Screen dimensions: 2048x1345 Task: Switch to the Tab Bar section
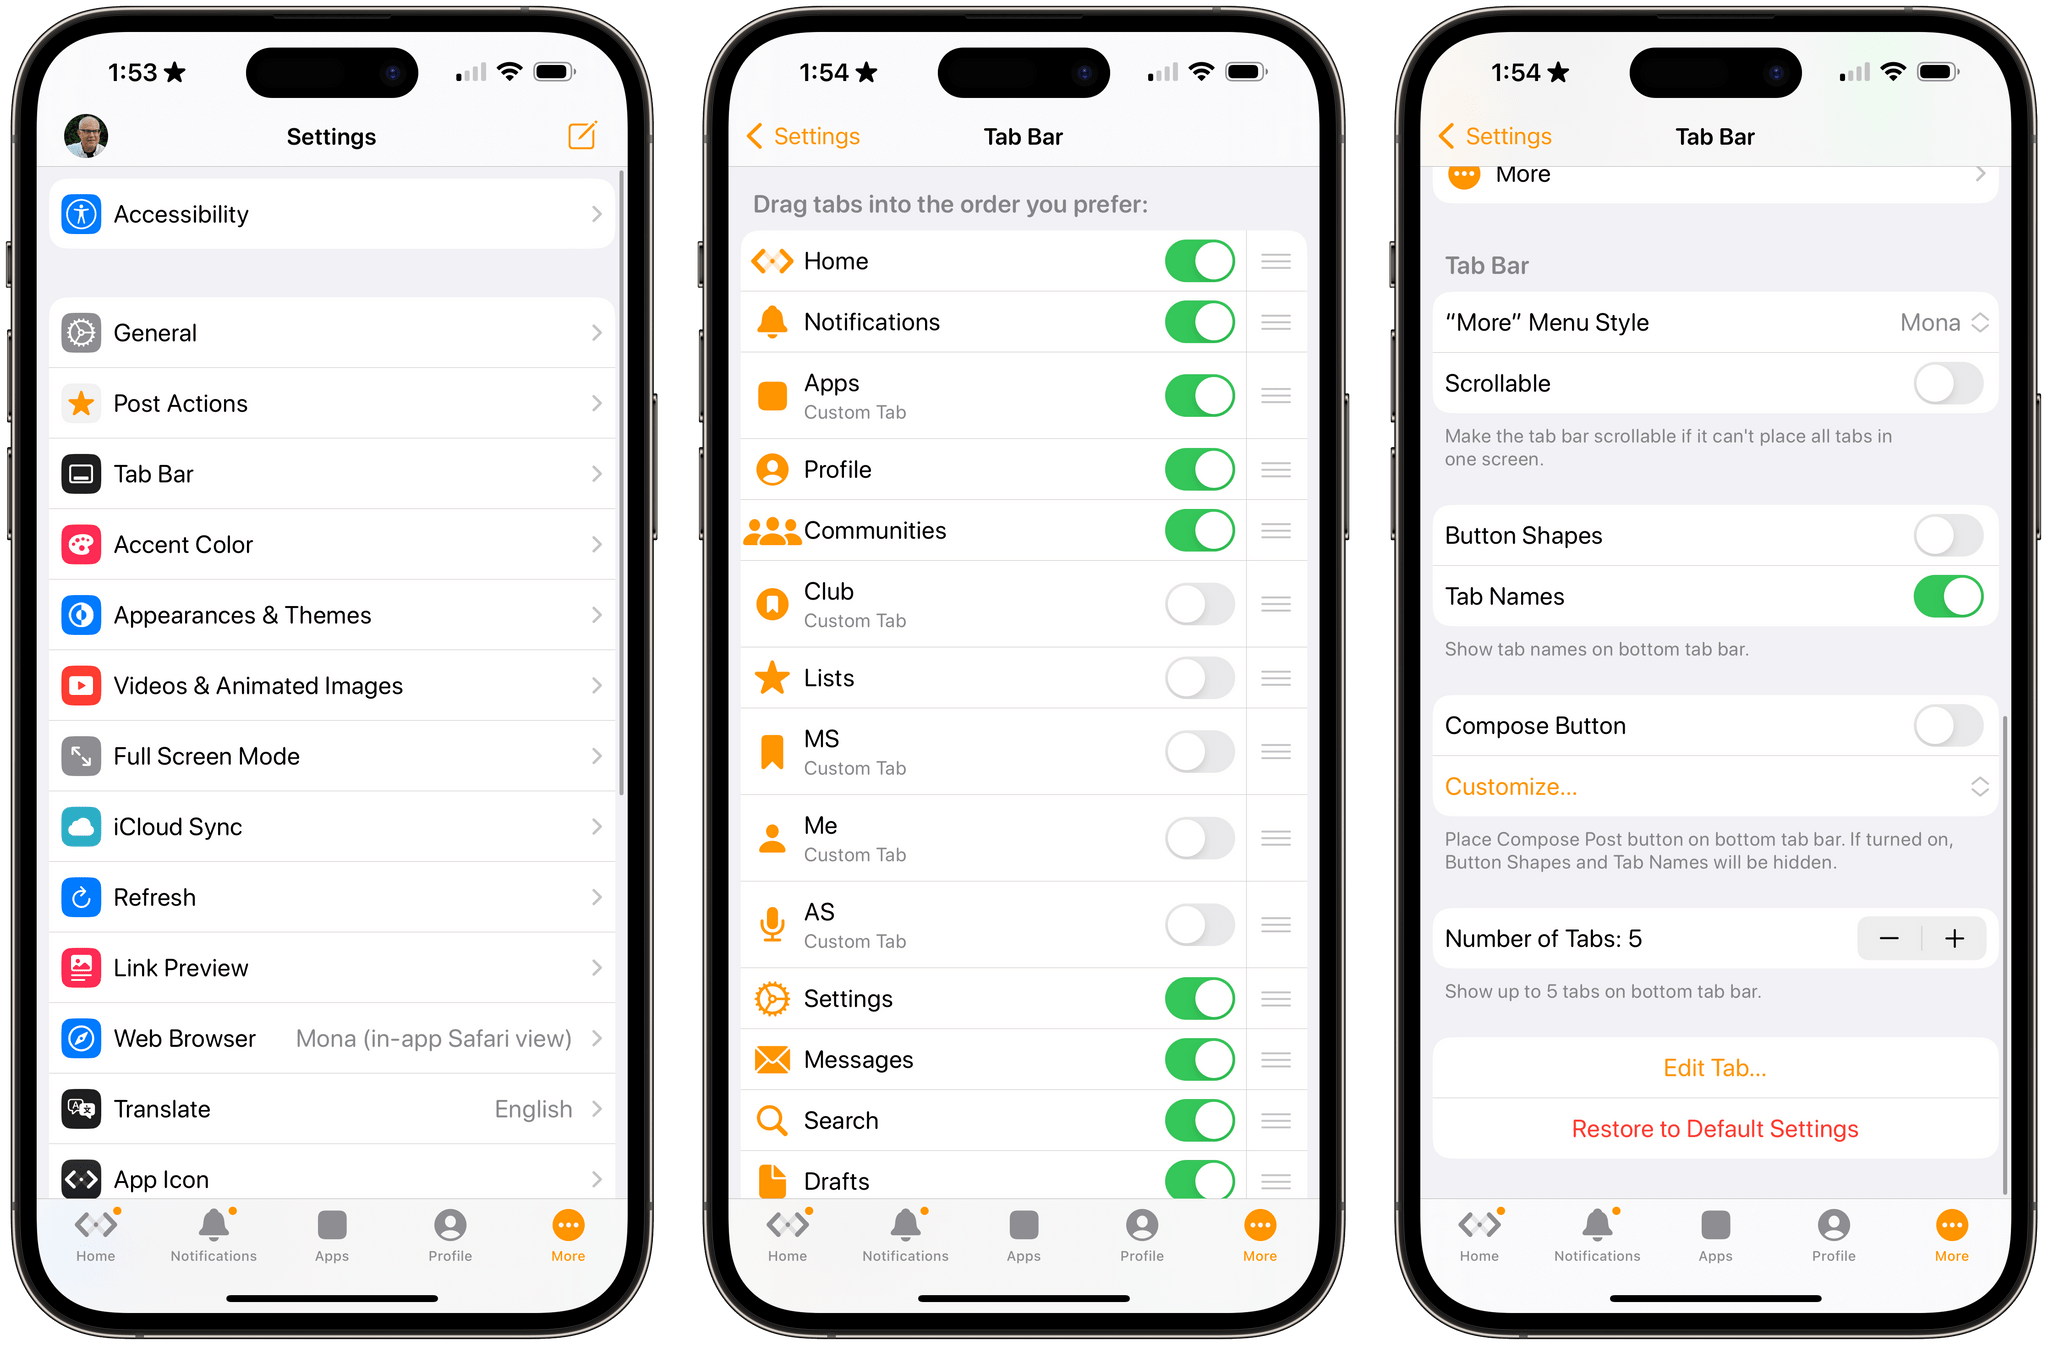[329, 471]
